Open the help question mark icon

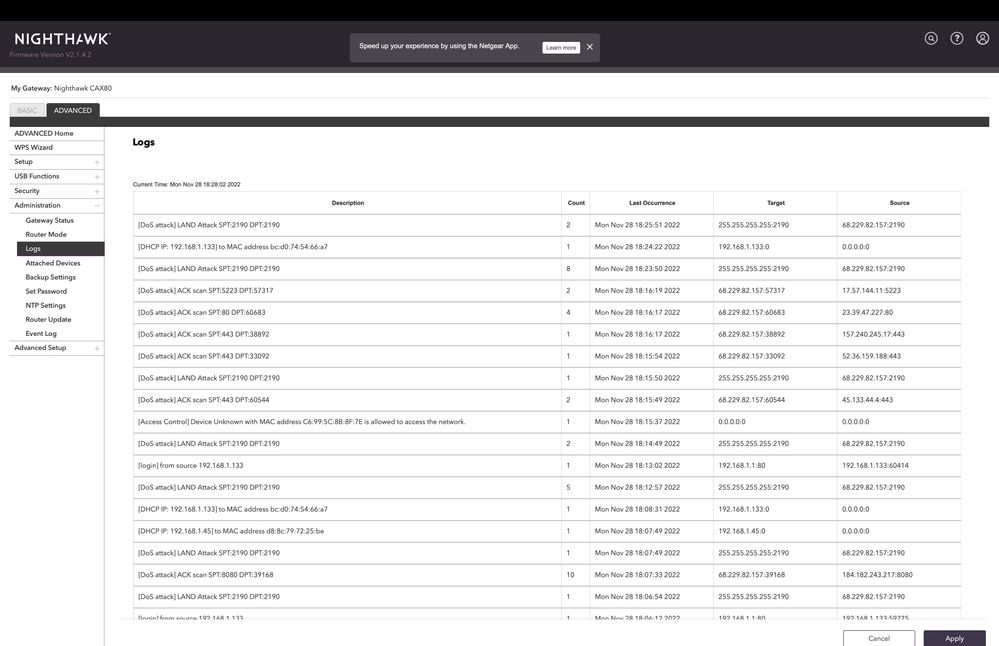point(957,38)
